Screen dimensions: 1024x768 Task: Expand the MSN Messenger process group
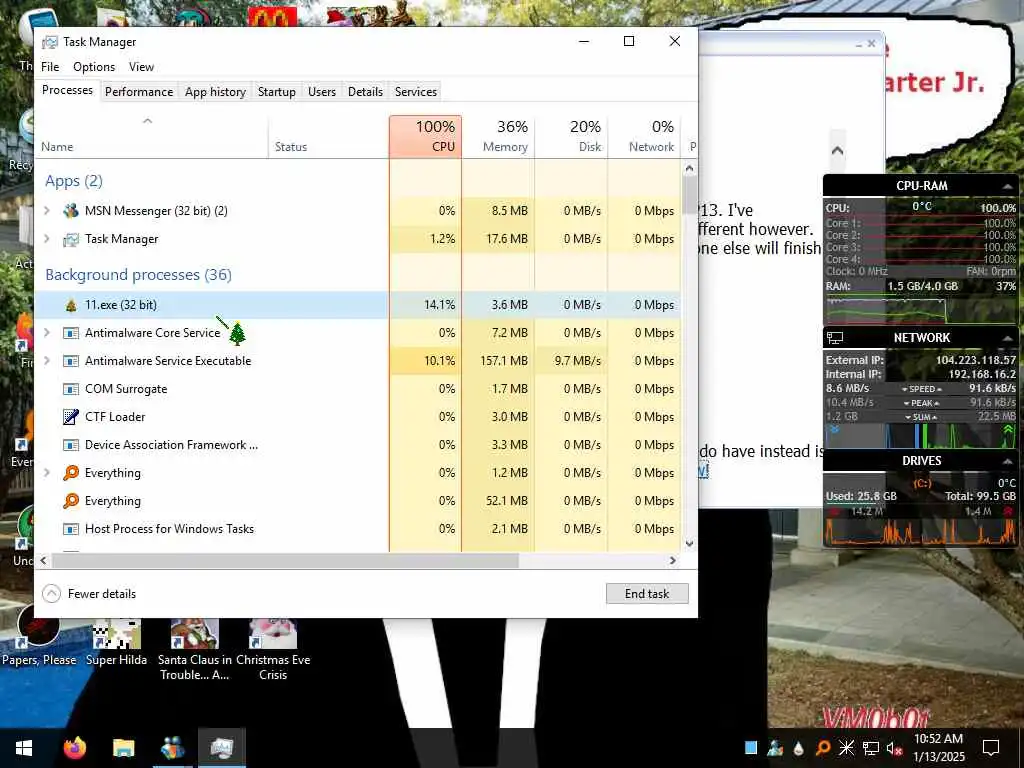[47, 211]
